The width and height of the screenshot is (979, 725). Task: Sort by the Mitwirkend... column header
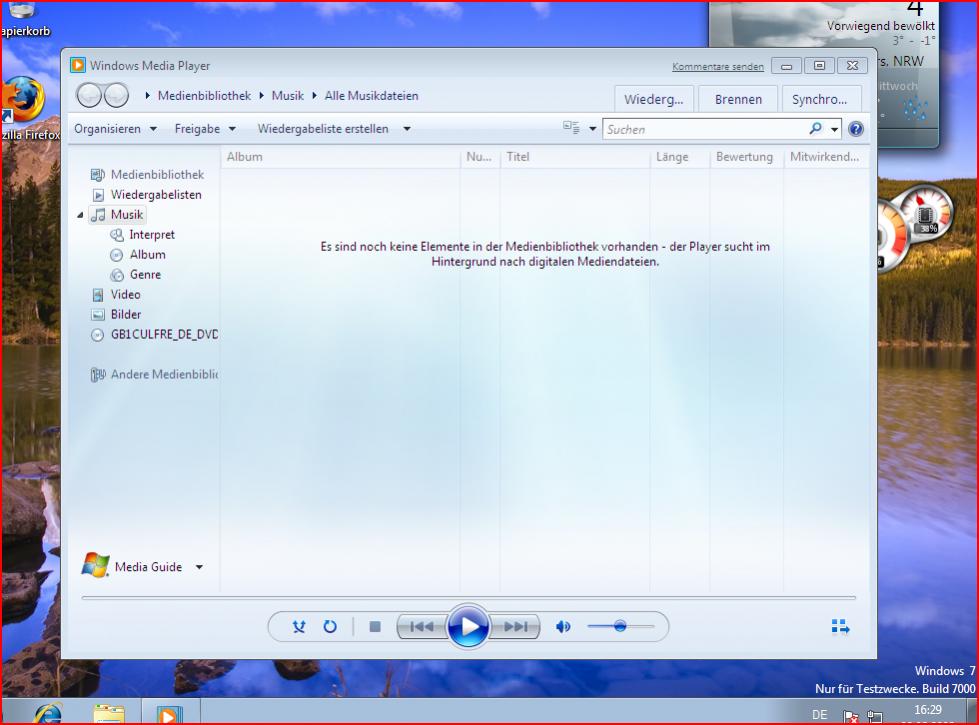[825, 157]
